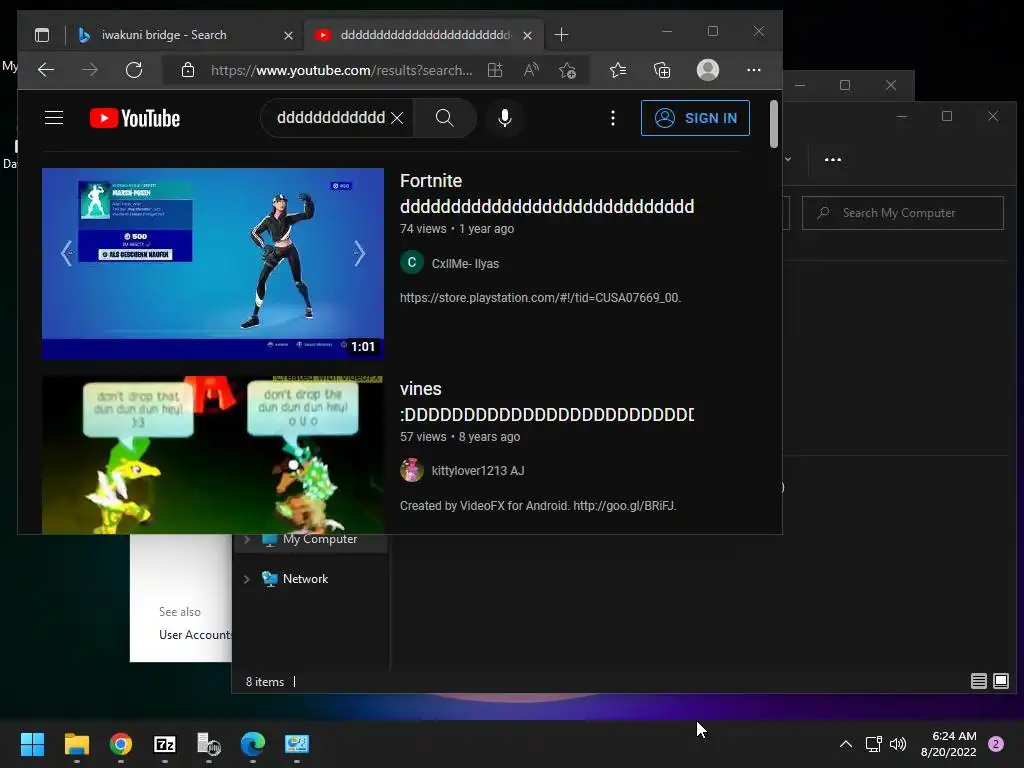Open the Favorites list

(618, 70)
